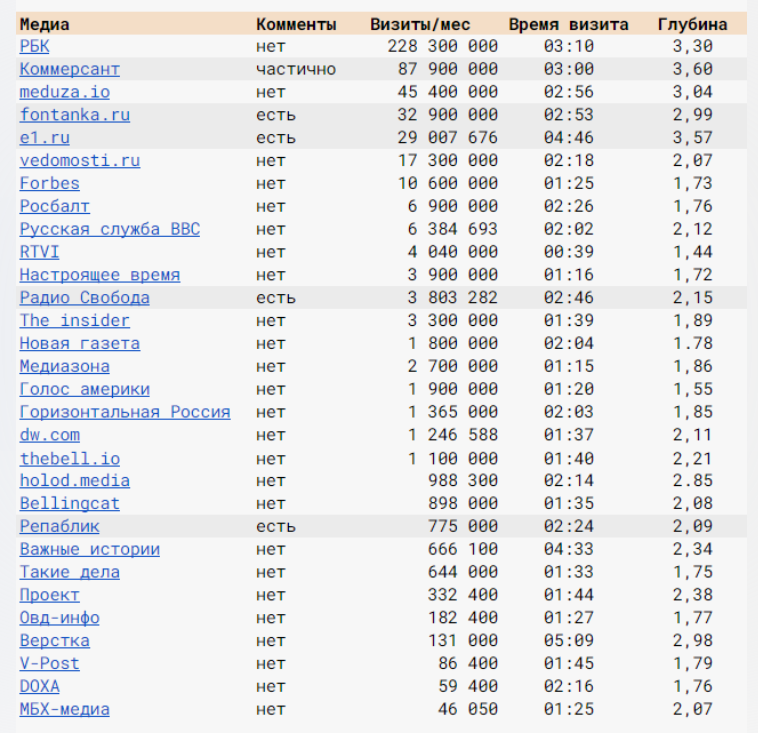
Task: Select the 87 900 000 visits value
Action: coord(448,69)
